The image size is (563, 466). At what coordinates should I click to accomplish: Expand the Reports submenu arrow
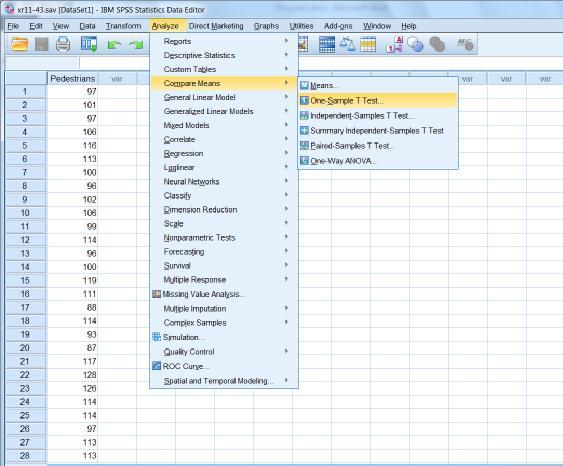coord(286,41)
